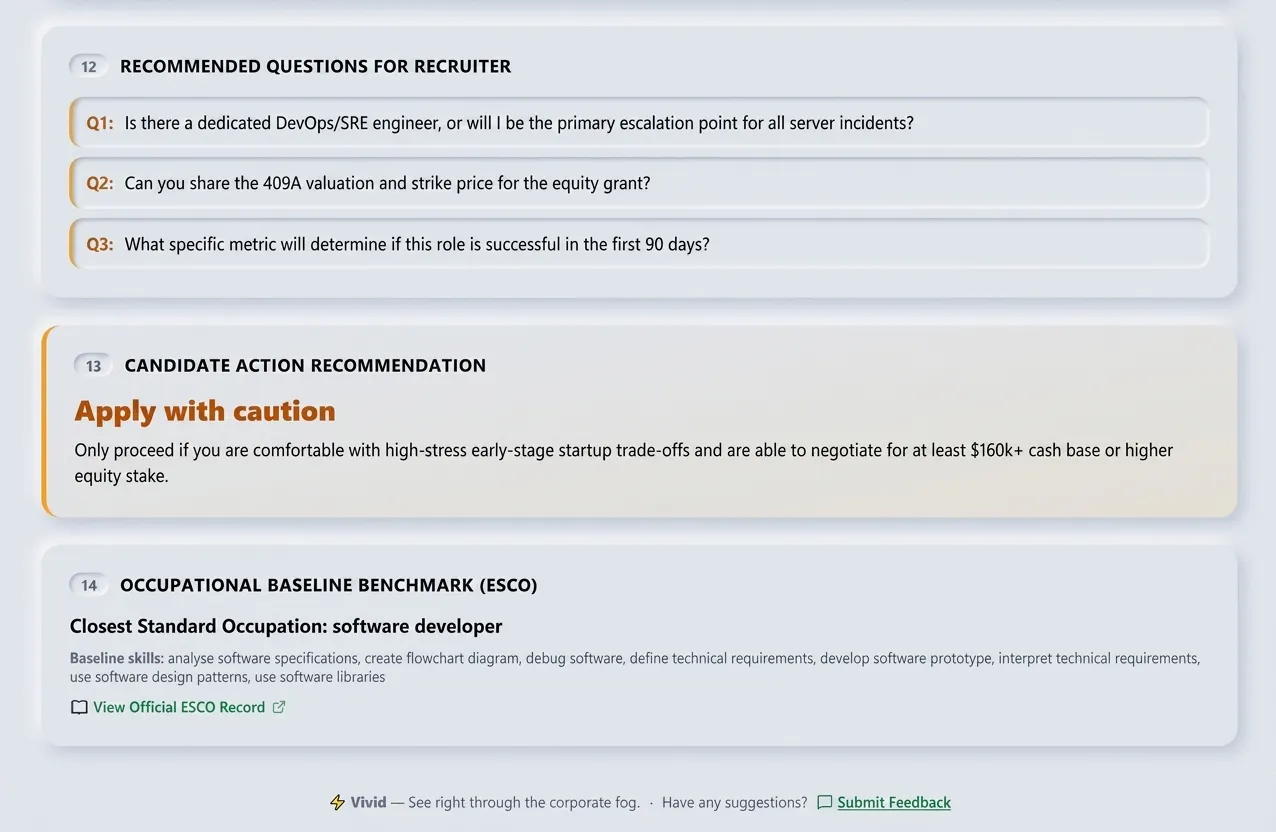Click the Baseline skills description paragraph

click(x=635, y=668)
